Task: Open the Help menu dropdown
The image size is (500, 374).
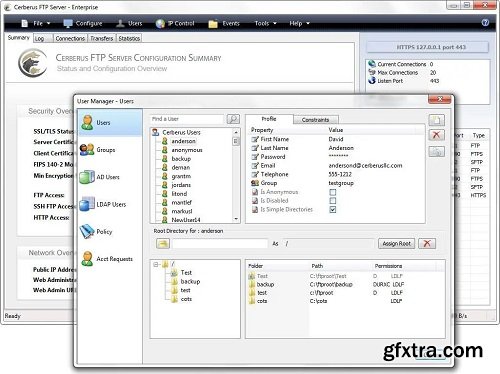Action: 299,23
